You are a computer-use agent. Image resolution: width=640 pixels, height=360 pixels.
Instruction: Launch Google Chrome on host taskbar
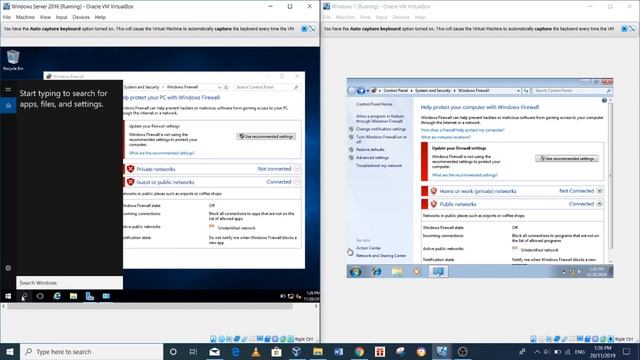[359, 351]
